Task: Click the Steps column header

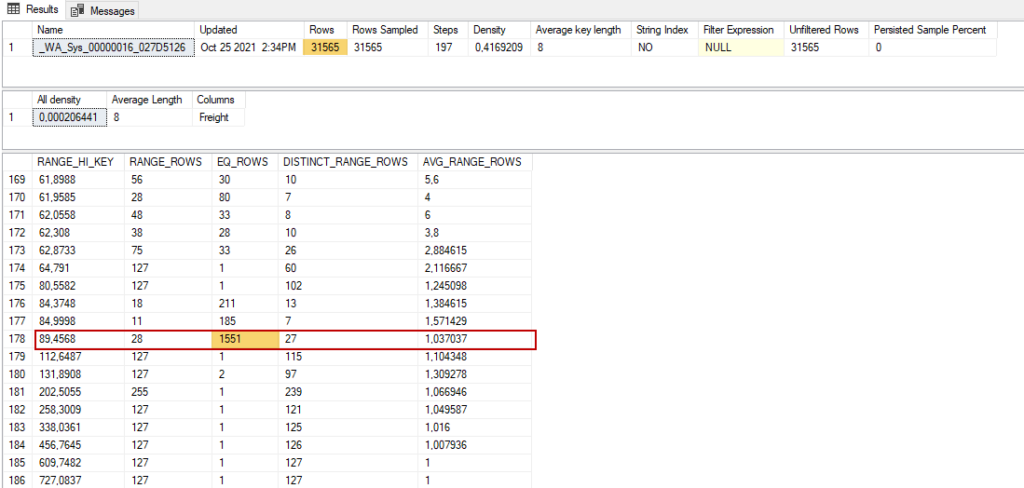Action: pyautogui.click(x=447, y=30)
